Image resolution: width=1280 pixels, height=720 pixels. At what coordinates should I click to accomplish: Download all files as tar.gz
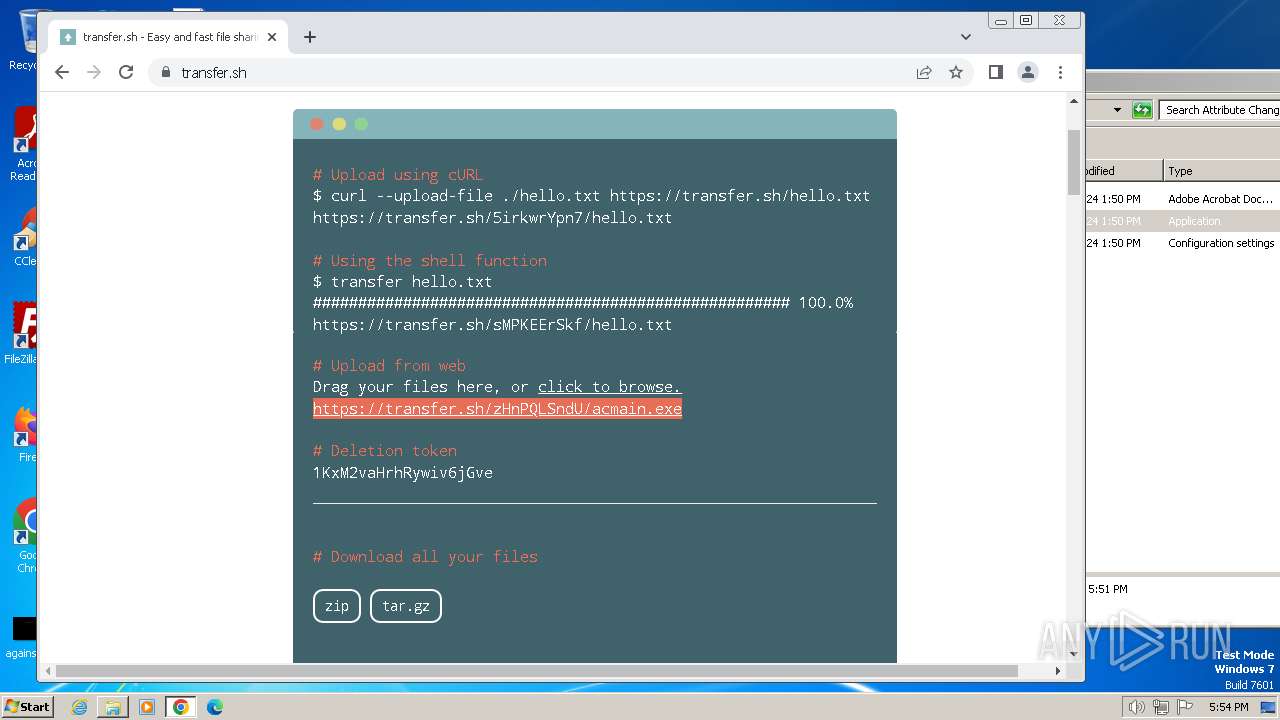click(x=406, y=606)
